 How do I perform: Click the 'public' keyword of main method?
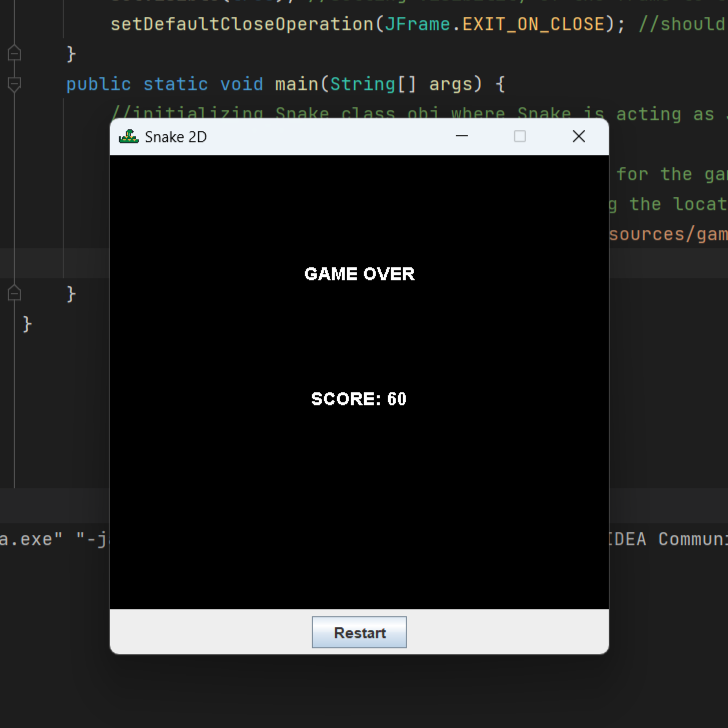coord(98,84)
